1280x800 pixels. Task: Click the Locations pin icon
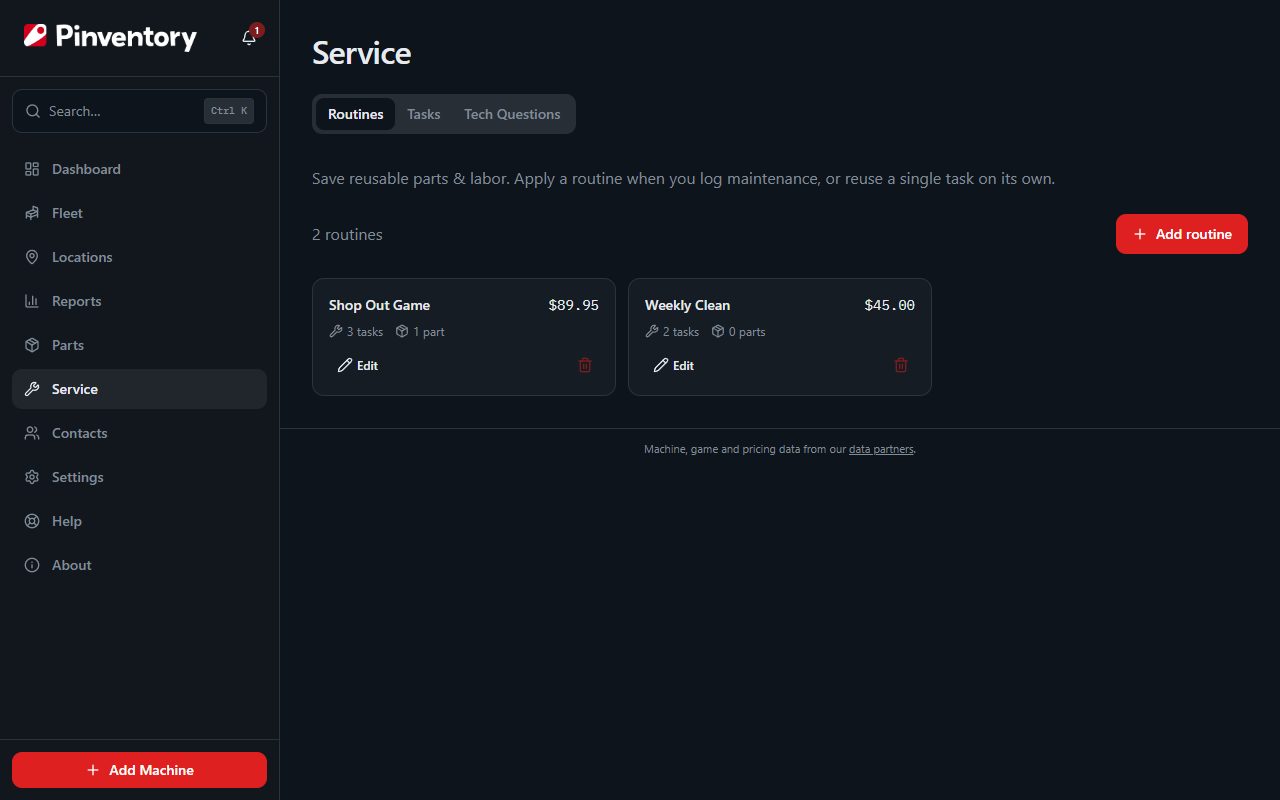(x=32, y=257)
